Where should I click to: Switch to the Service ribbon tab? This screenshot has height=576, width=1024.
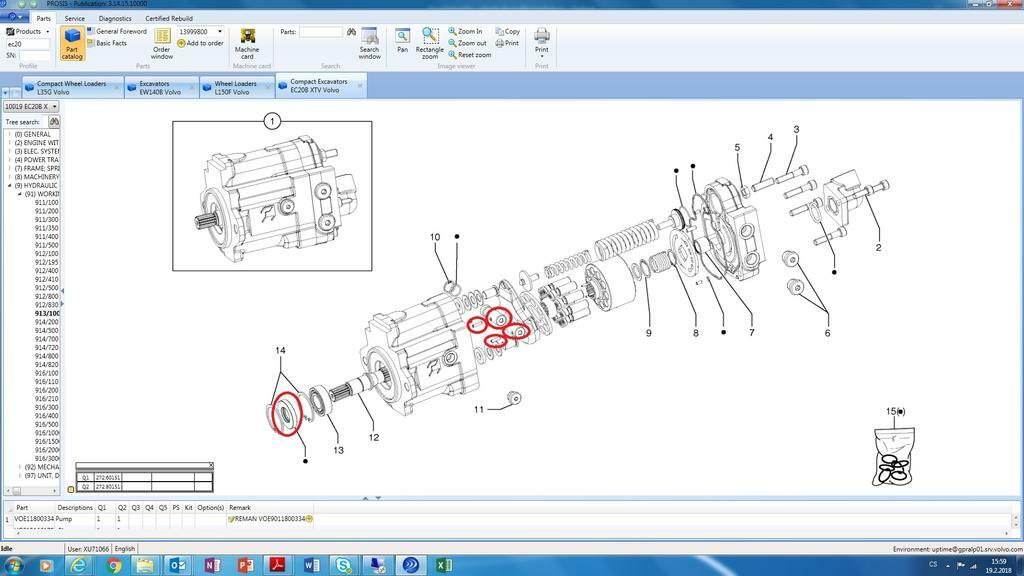coord(74,18)
